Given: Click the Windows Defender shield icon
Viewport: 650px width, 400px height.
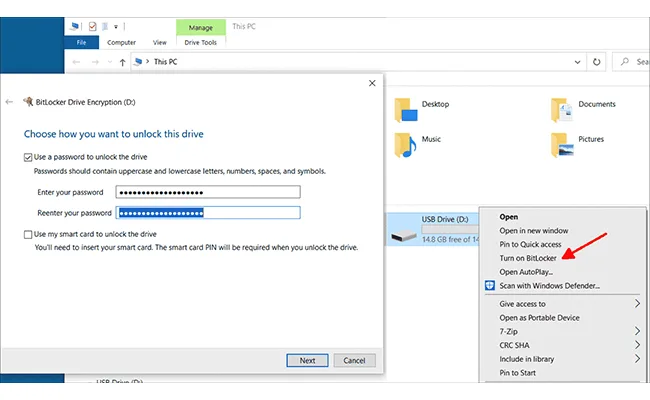Looking at the screenshot, I should click(490, 286).
